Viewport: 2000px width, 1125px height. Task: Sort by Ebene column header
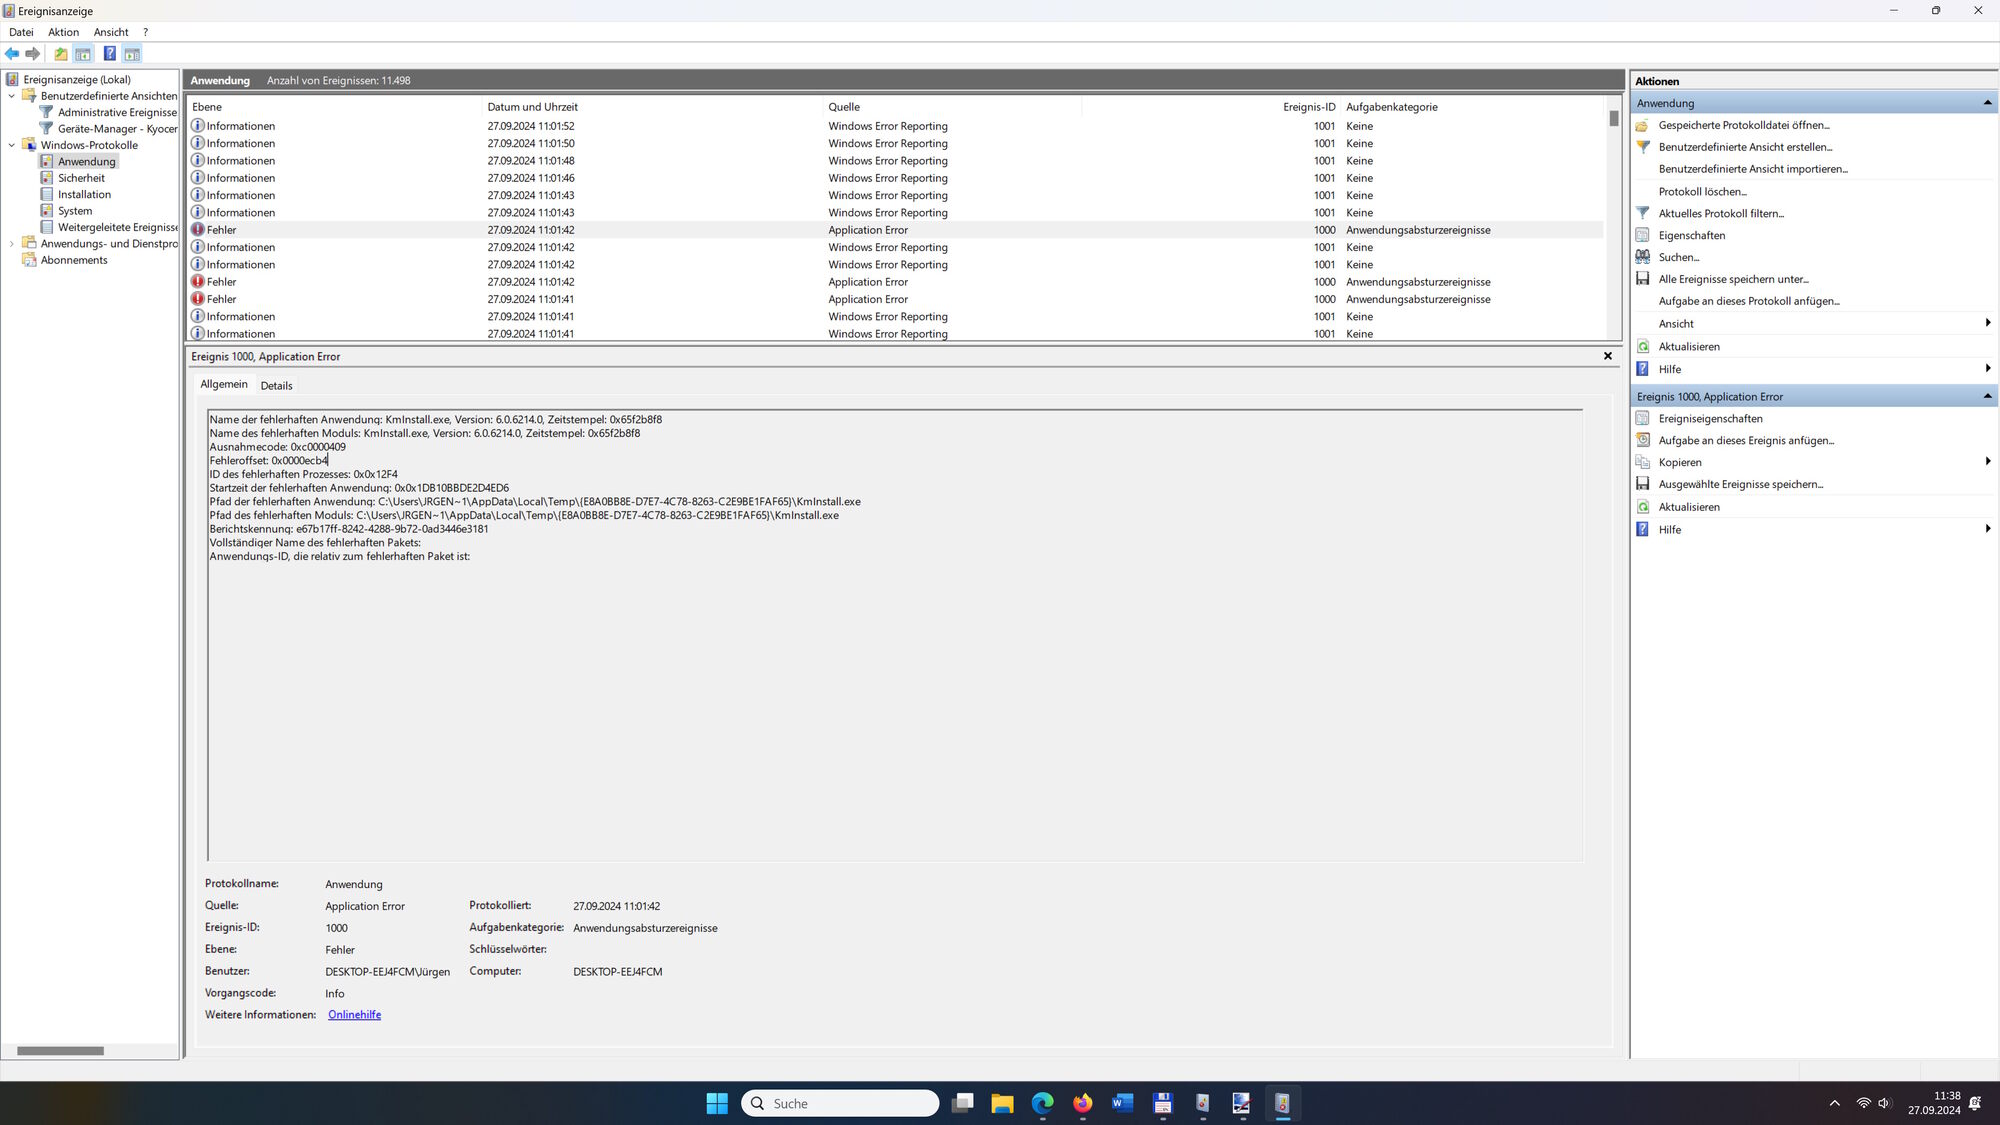tap(335, 107)
